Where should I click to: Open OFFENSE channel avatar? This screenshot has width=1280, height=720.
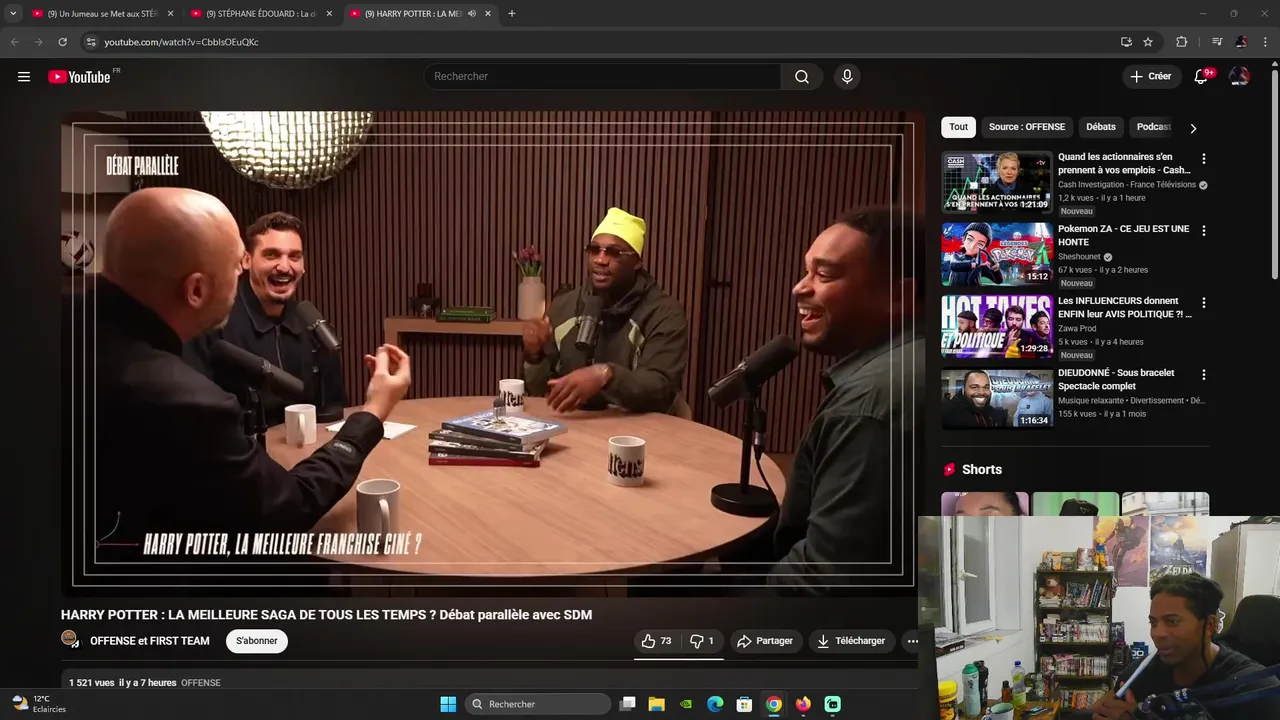point(70,639)
